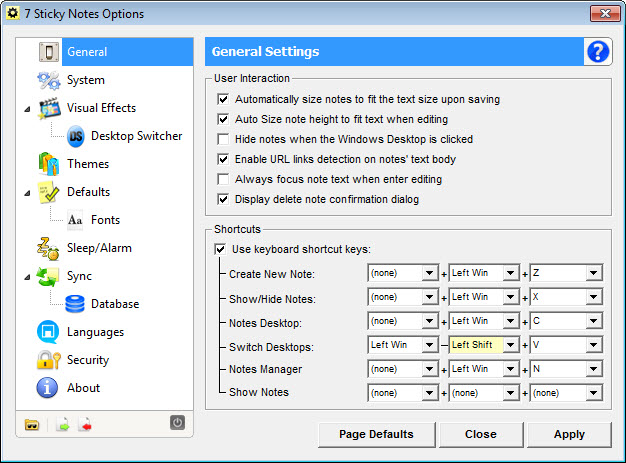626x463 pixels.
Task: Click the Page Defaults button
Action: [376, 434]
